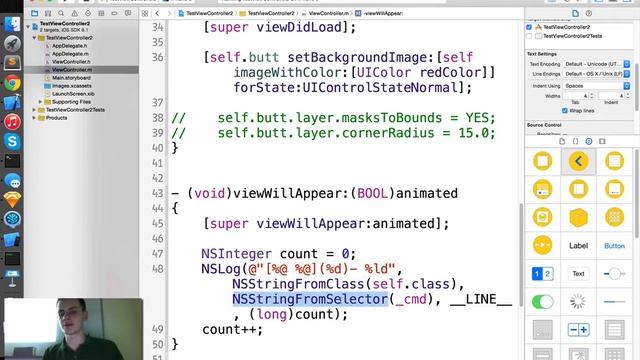This screenshot has height=360, width=640.
Task: Select the Progress View bar object
Action: (x=614, y=302)
